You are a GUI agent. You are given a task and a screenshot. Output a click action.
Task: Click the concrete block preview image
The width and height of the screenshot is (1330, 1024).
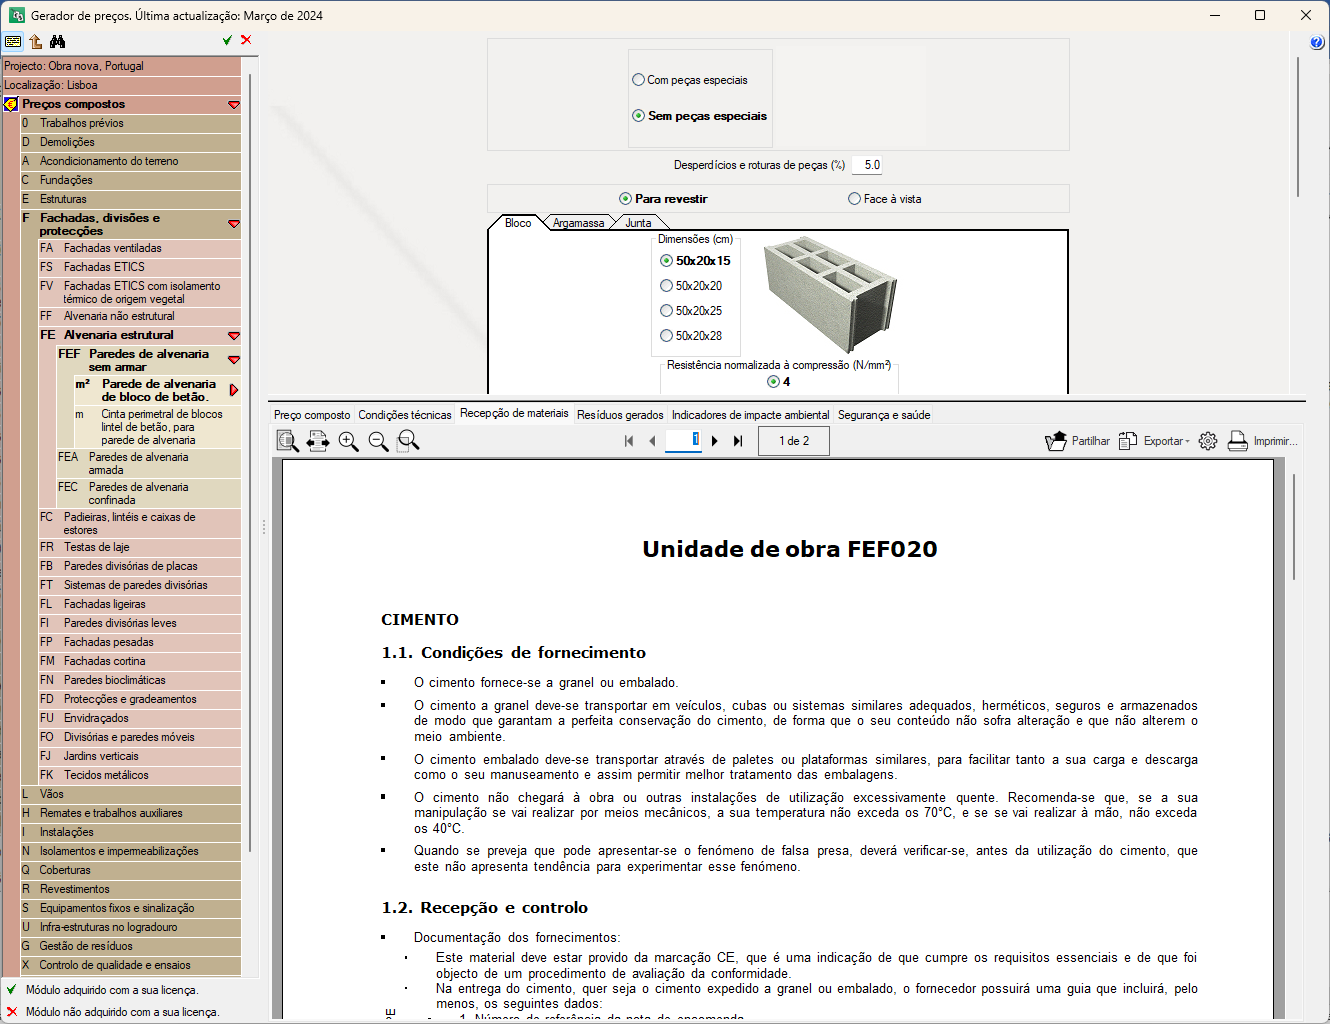[829, 294]
